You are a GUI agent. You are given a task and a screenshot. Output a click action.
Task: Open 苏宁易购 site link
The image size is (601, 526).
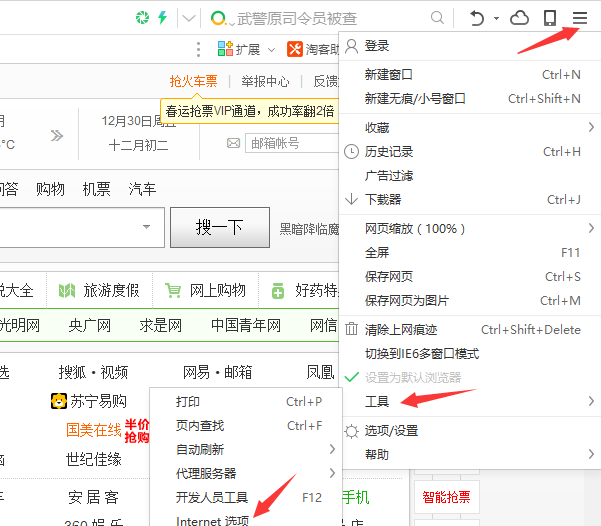tap(89, 401)
